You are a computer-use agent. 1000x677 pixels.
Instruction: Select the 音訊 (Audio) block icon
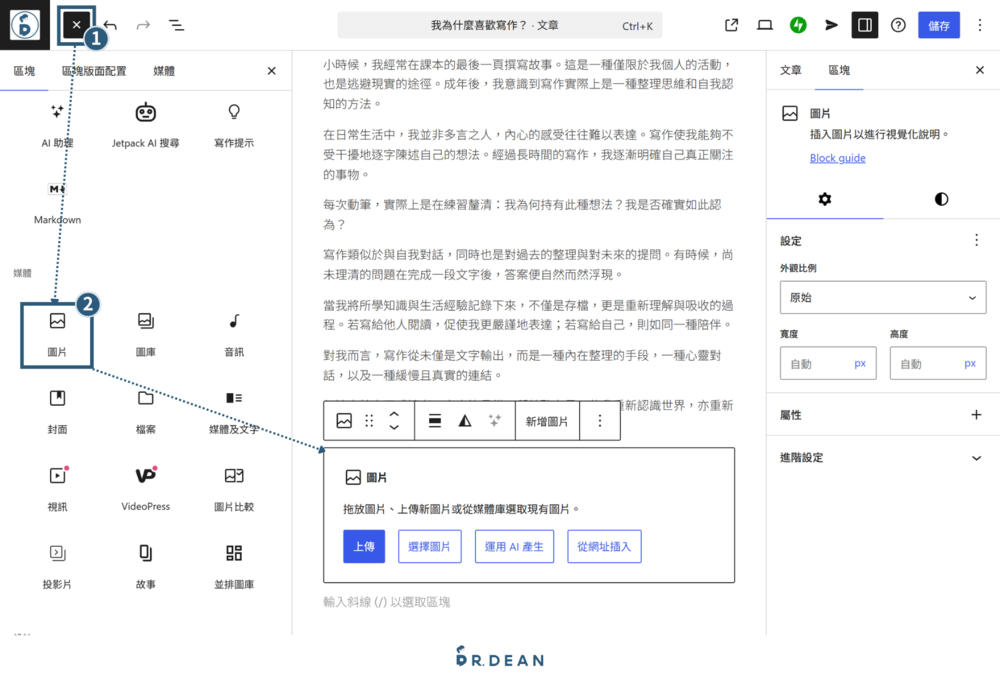(232, 331)
